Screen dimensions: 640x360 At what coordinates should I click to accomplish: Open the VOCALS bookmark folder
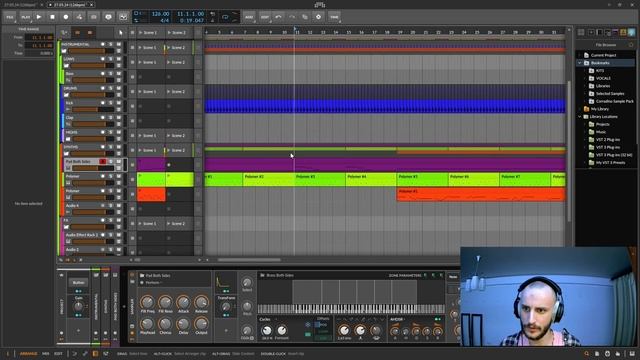tap(603, 78)
